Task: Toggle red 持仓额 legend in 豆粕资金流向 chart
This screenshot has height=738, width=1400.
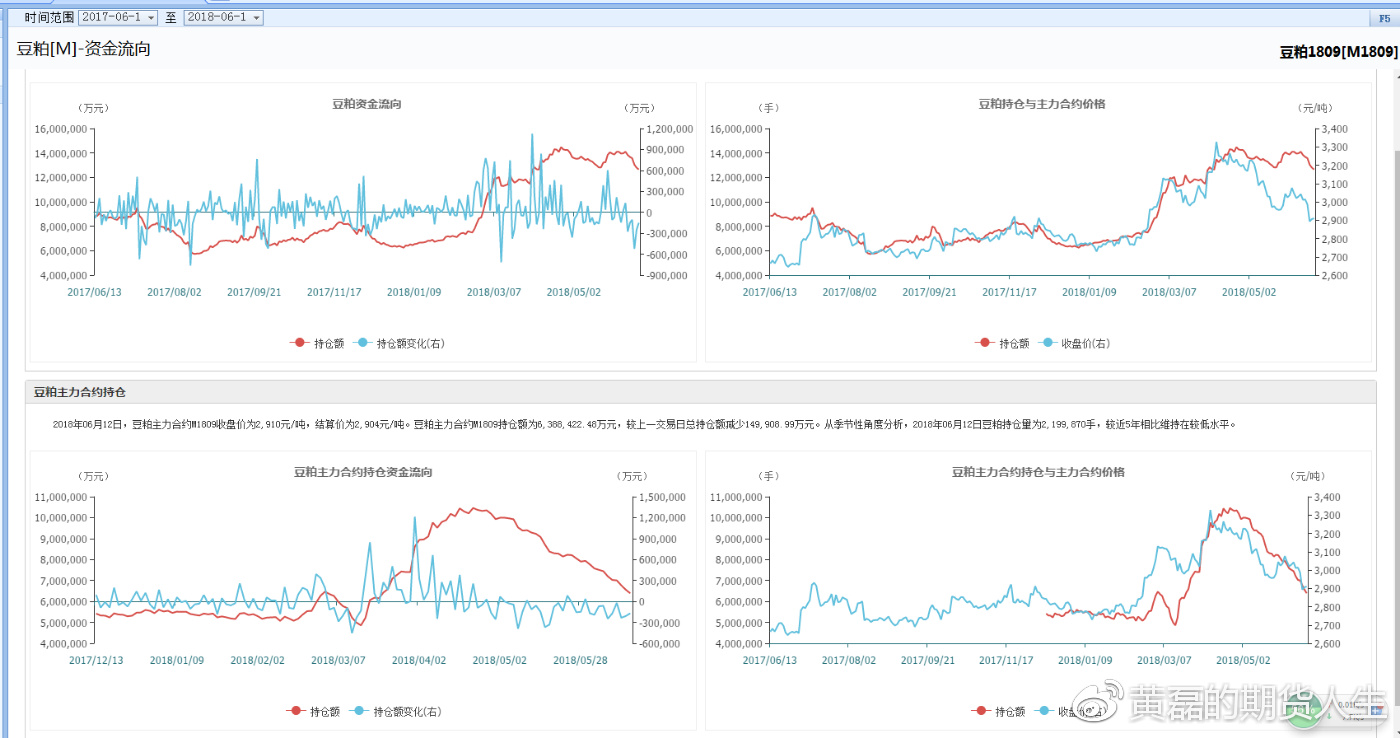Action: click(x=317, y=343)
